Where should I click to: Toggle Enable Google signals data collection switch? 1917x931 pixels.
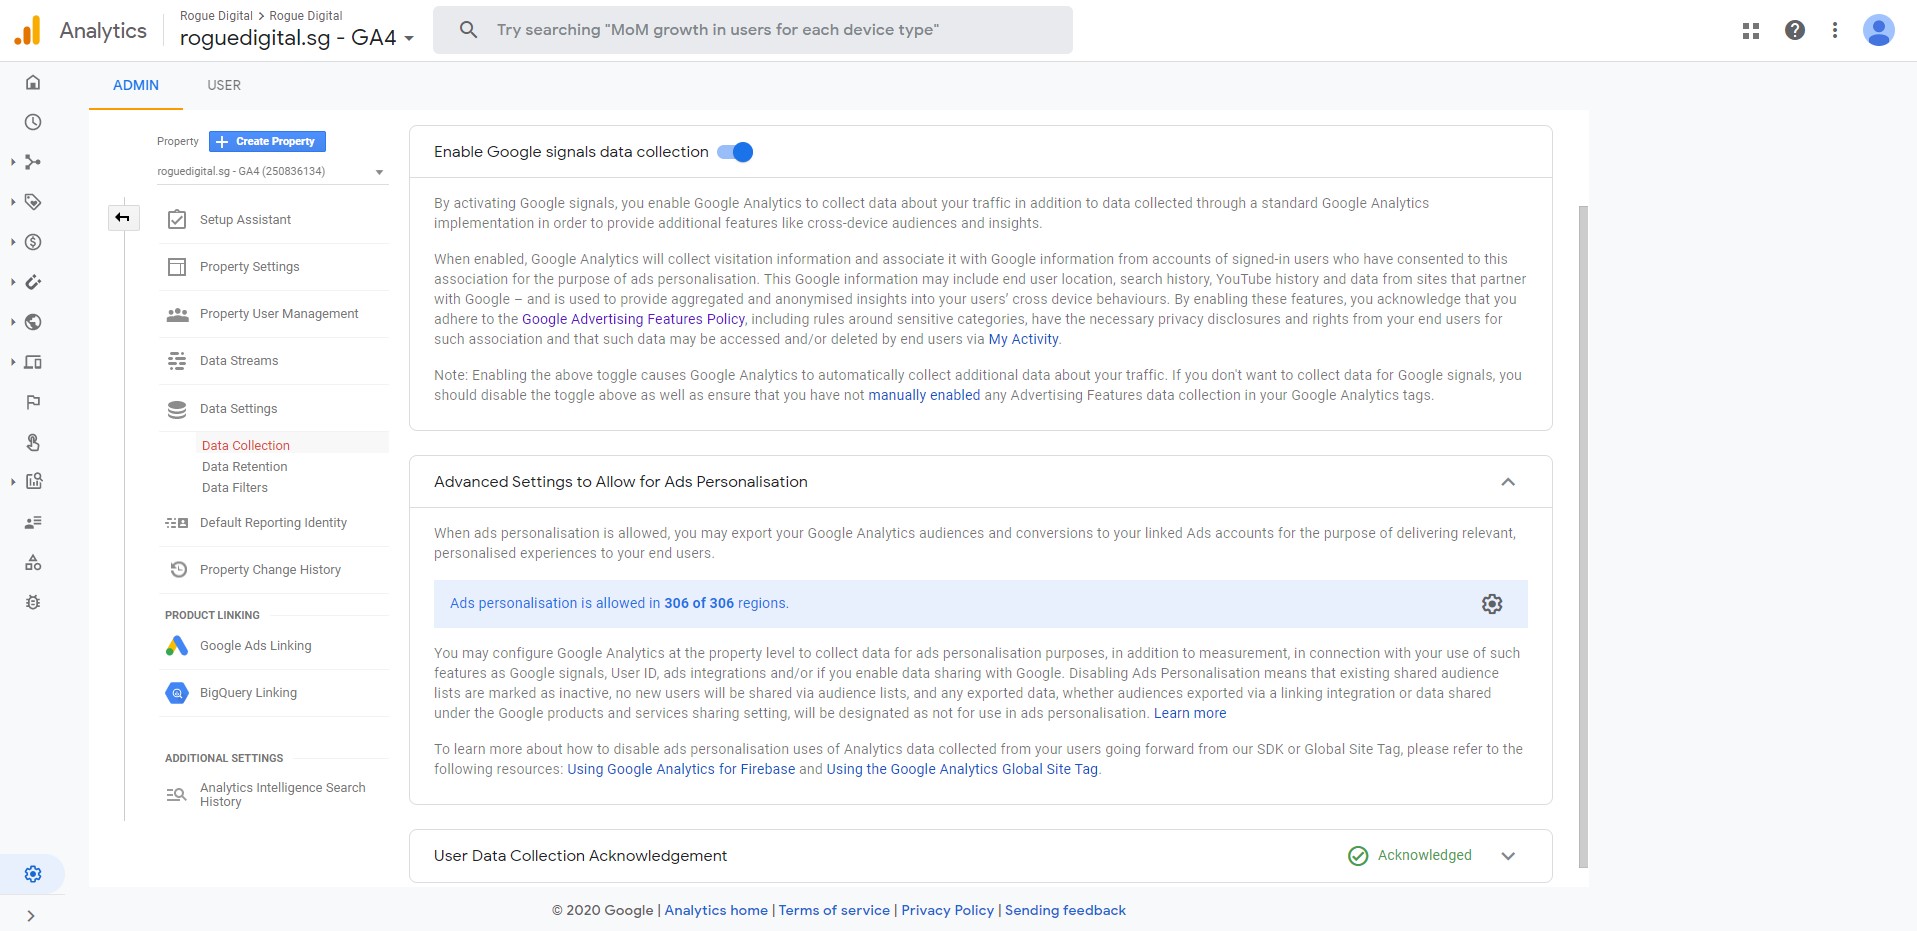(735, 152)
